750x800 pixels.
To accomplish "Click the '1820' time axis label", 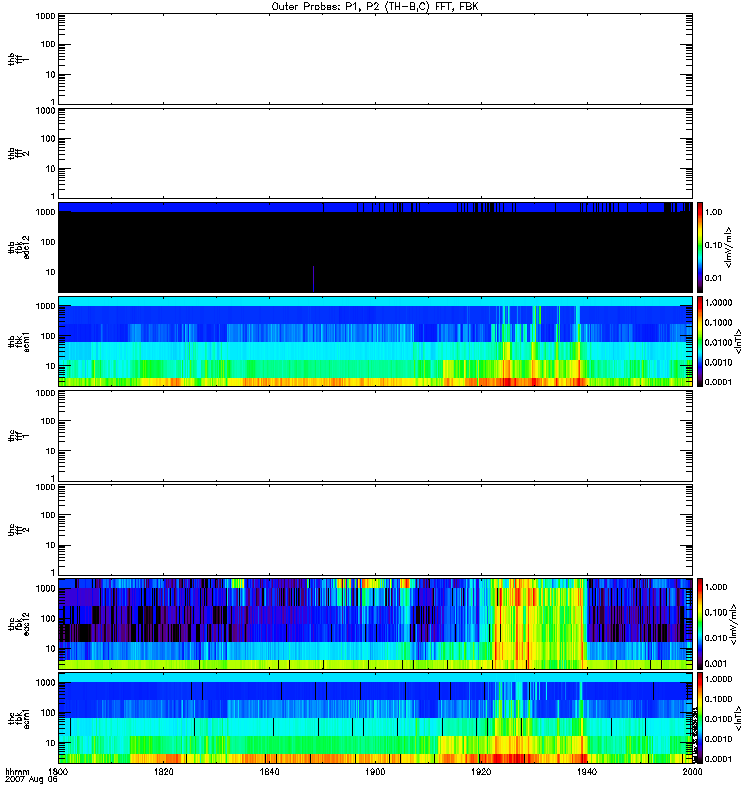I will pos(163,771).
